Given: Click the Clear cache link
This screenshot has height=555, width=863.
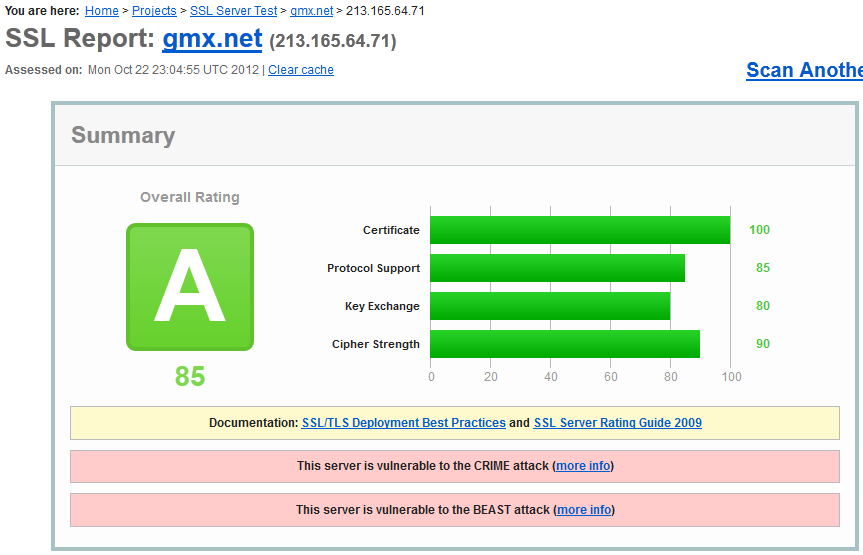Looking at the screenshot, I should click(x=301, y=70).
